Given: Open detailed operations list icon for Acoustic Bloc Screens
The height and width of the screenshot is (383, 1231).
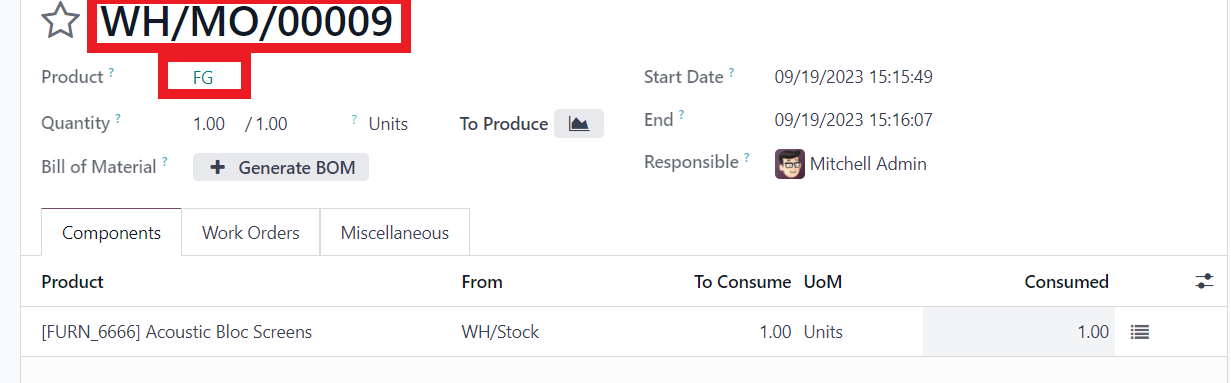Looking at the screenshot, I should coord(1139,332).
